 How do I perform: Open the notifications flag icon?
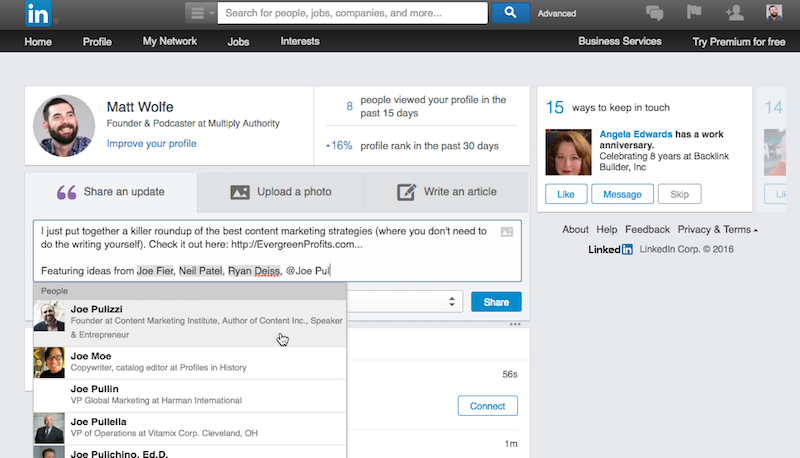coord(694,12)
